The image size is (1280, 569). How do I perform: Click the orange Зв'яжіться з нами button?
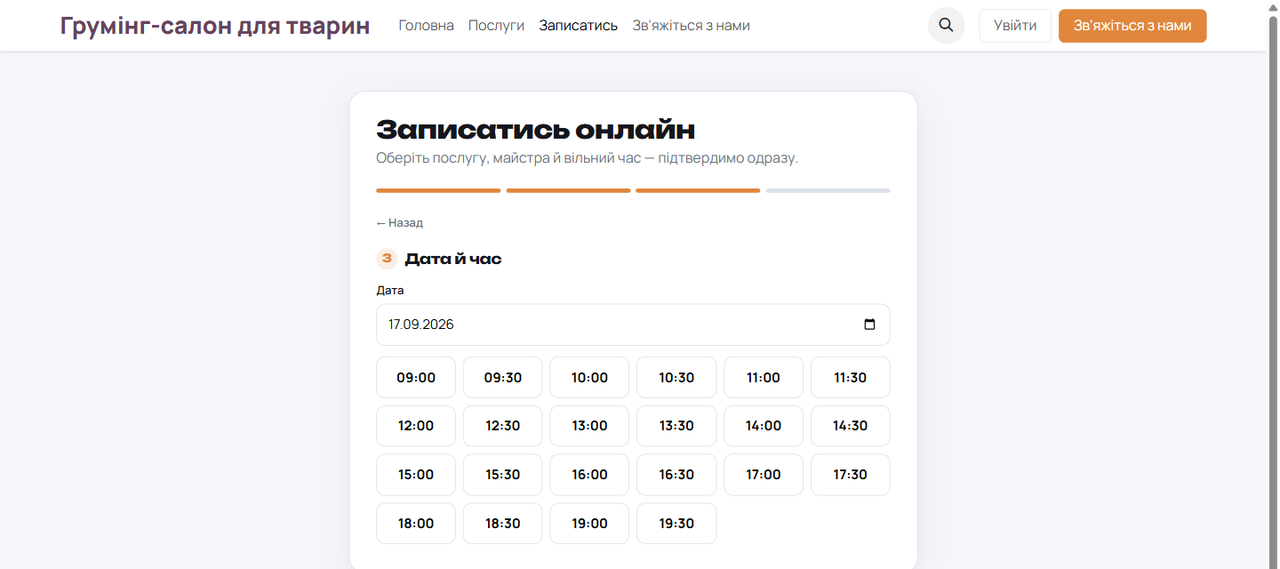pos(1132,26)
